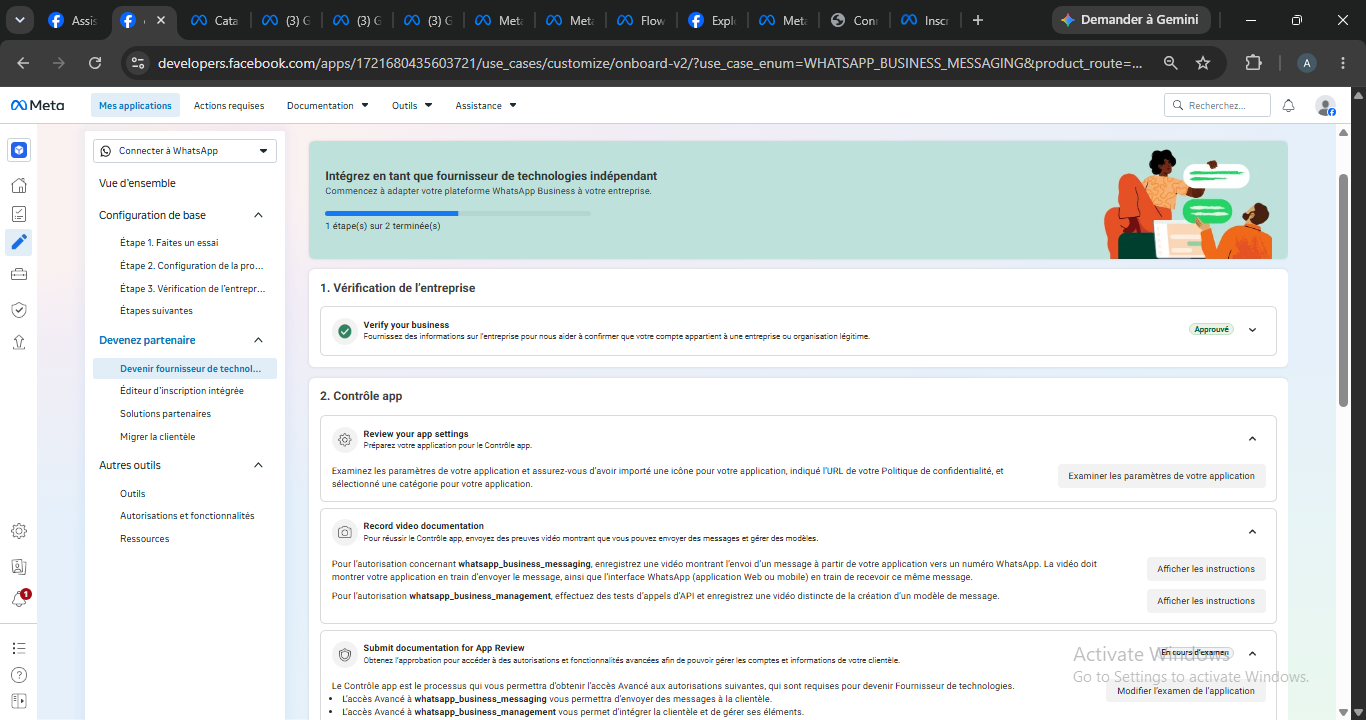This screenshot has width=1366, height=720.
Task: Switch to Mes applications tab
Action: 135,105
